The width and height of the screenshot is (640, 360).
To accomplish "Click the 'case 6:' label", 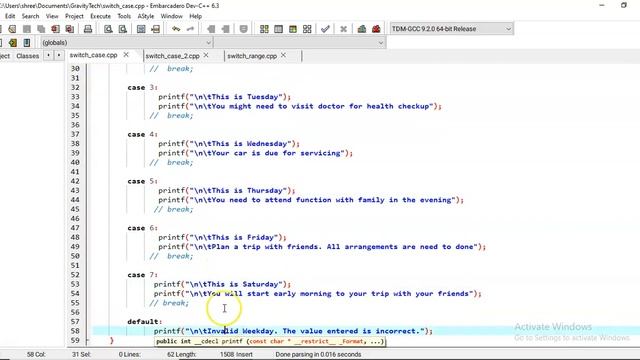I will (x=142, y=228).
